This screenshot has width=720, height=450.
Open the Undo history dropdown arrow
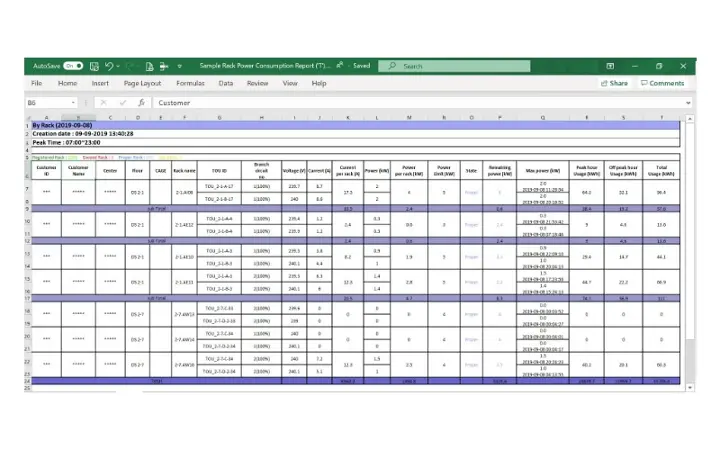click(x=119, y=66)
